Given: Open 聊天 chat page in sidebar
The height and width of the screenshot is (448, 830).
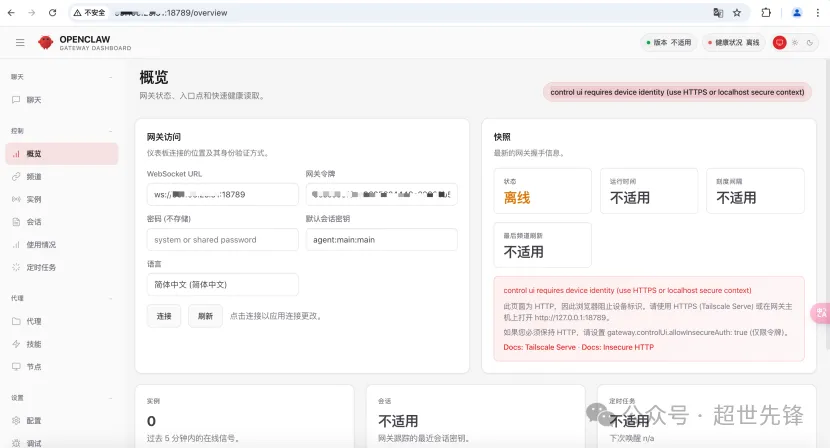Looking at the screenshot, I should (62, 100).
